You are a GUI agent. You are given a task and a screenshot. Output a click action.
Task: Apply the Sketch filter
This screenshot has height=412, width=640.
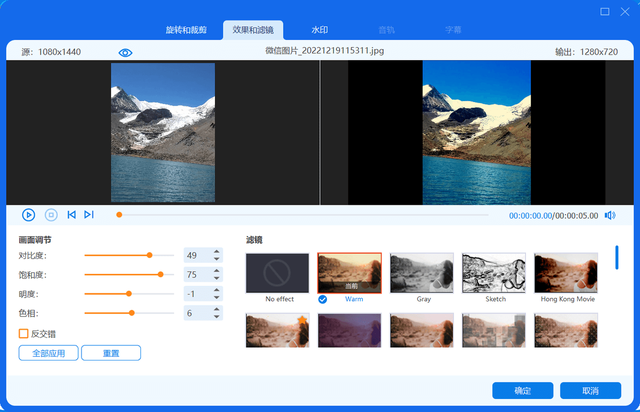click(x=494, y=273)
